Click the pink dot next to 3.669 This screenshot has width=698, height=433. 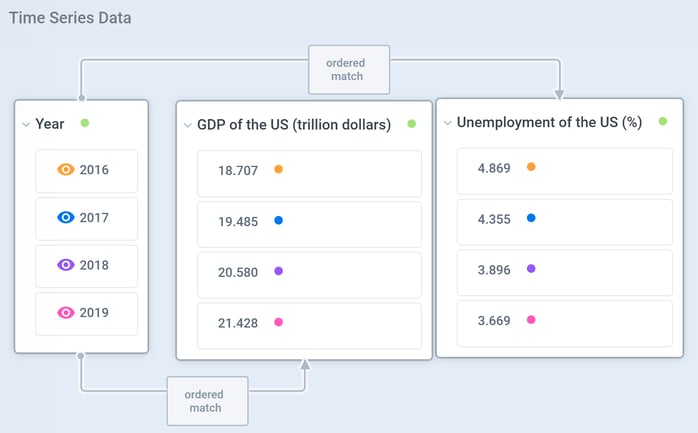pyautogui.click(x=531, y=320)
